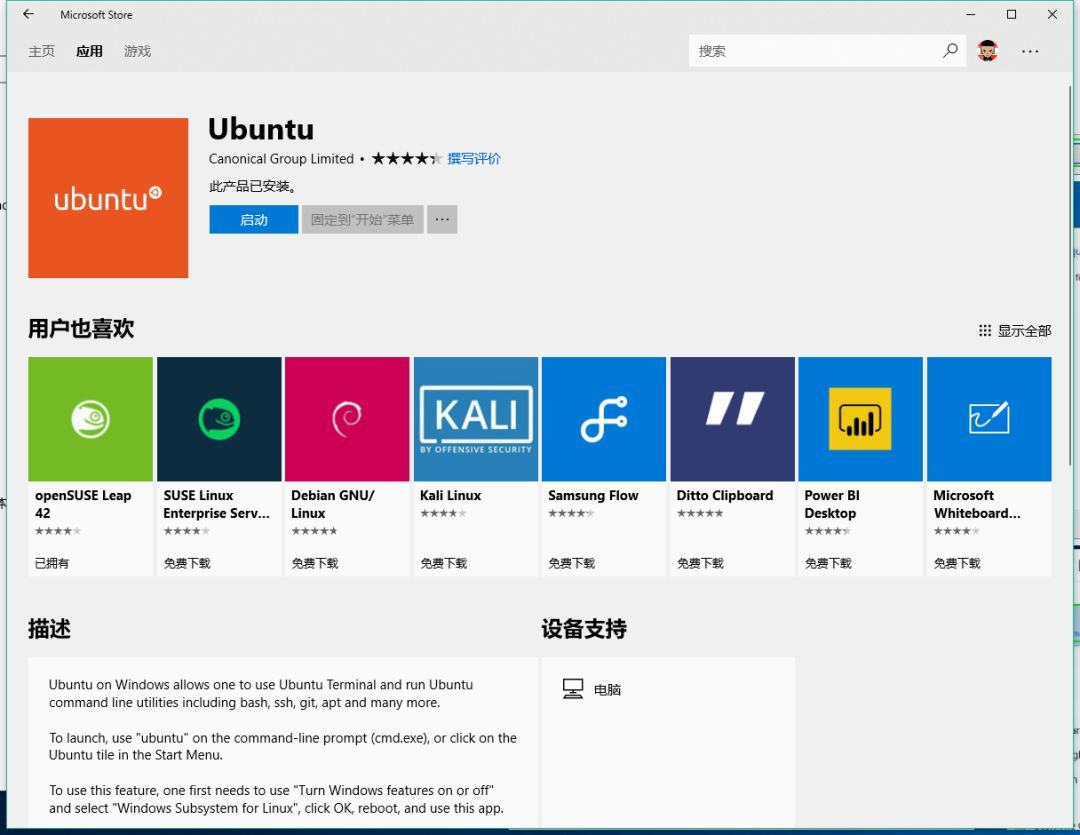Click the search magnifier icon
This screenshot has width=1080, height=835.
950,50
